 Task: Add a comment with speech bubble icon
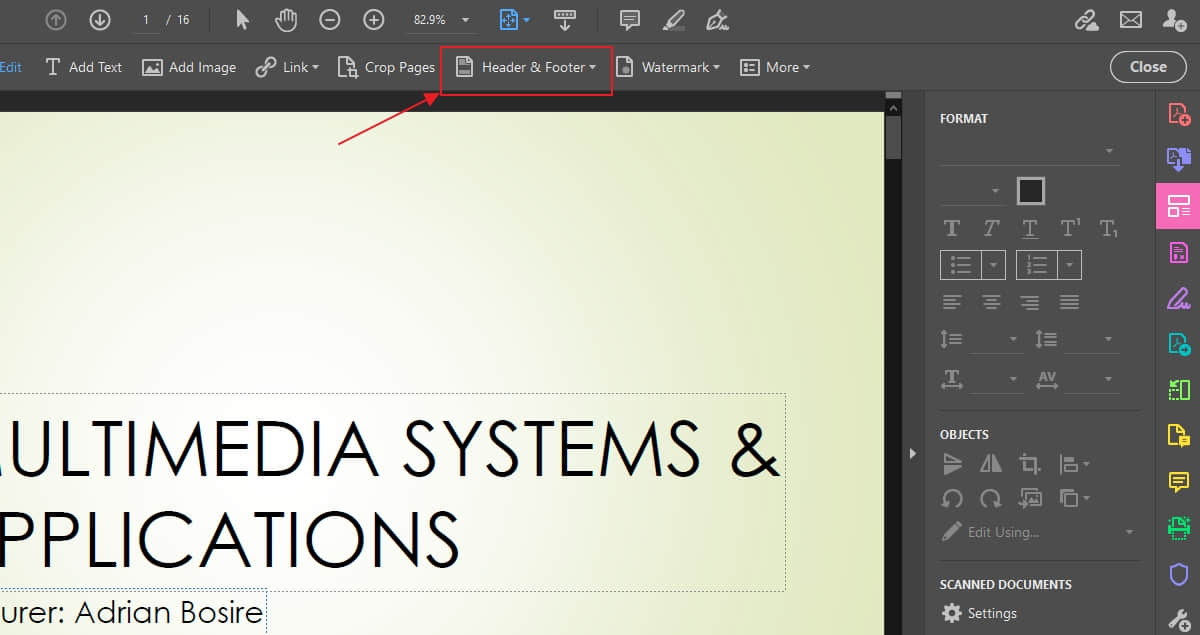629,19
